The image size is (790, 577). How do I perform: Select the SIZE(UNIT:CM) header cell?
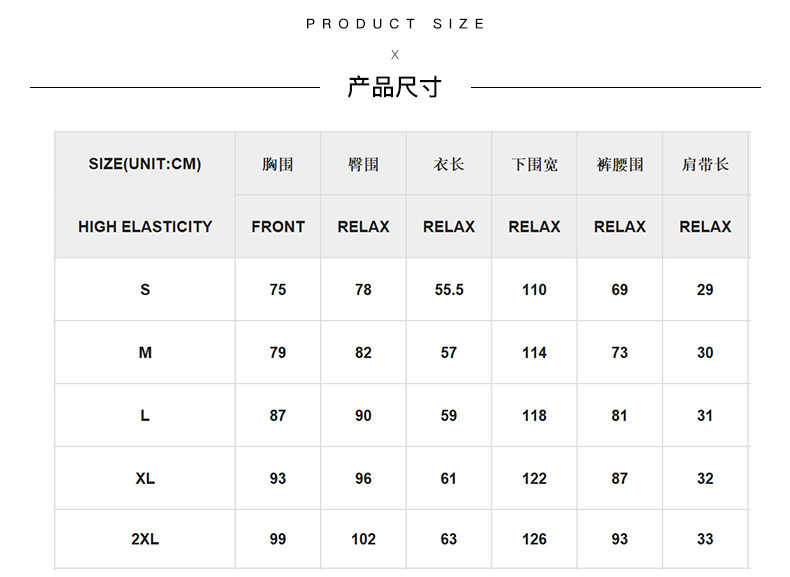coord(145,164)
